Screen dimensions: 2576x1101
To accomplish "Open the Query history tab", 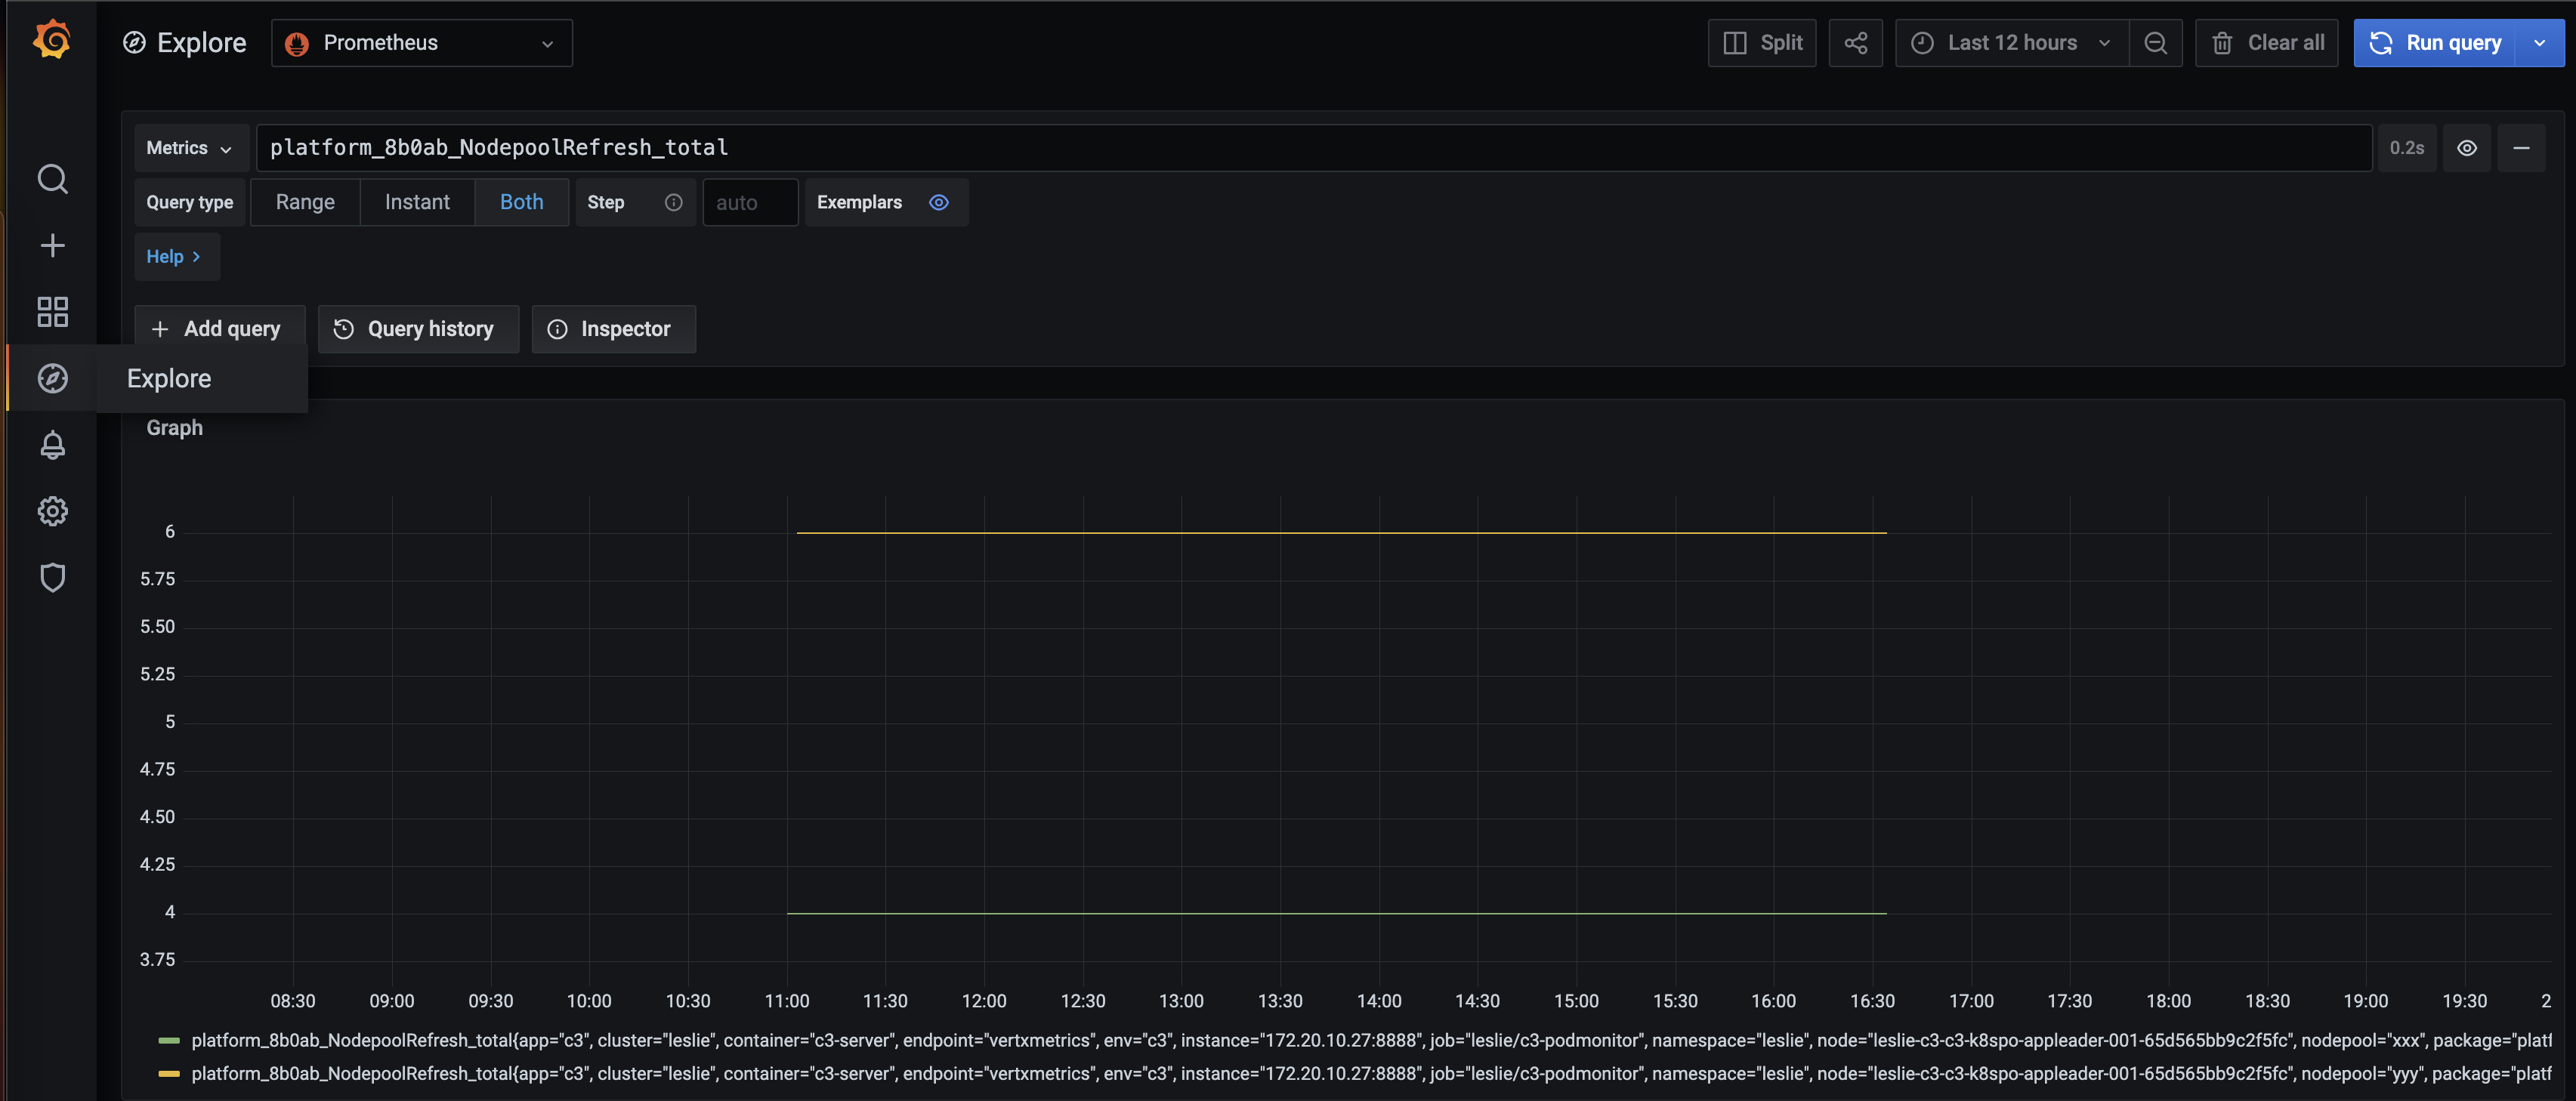I will pyautogui.click(x=418, y=329).
